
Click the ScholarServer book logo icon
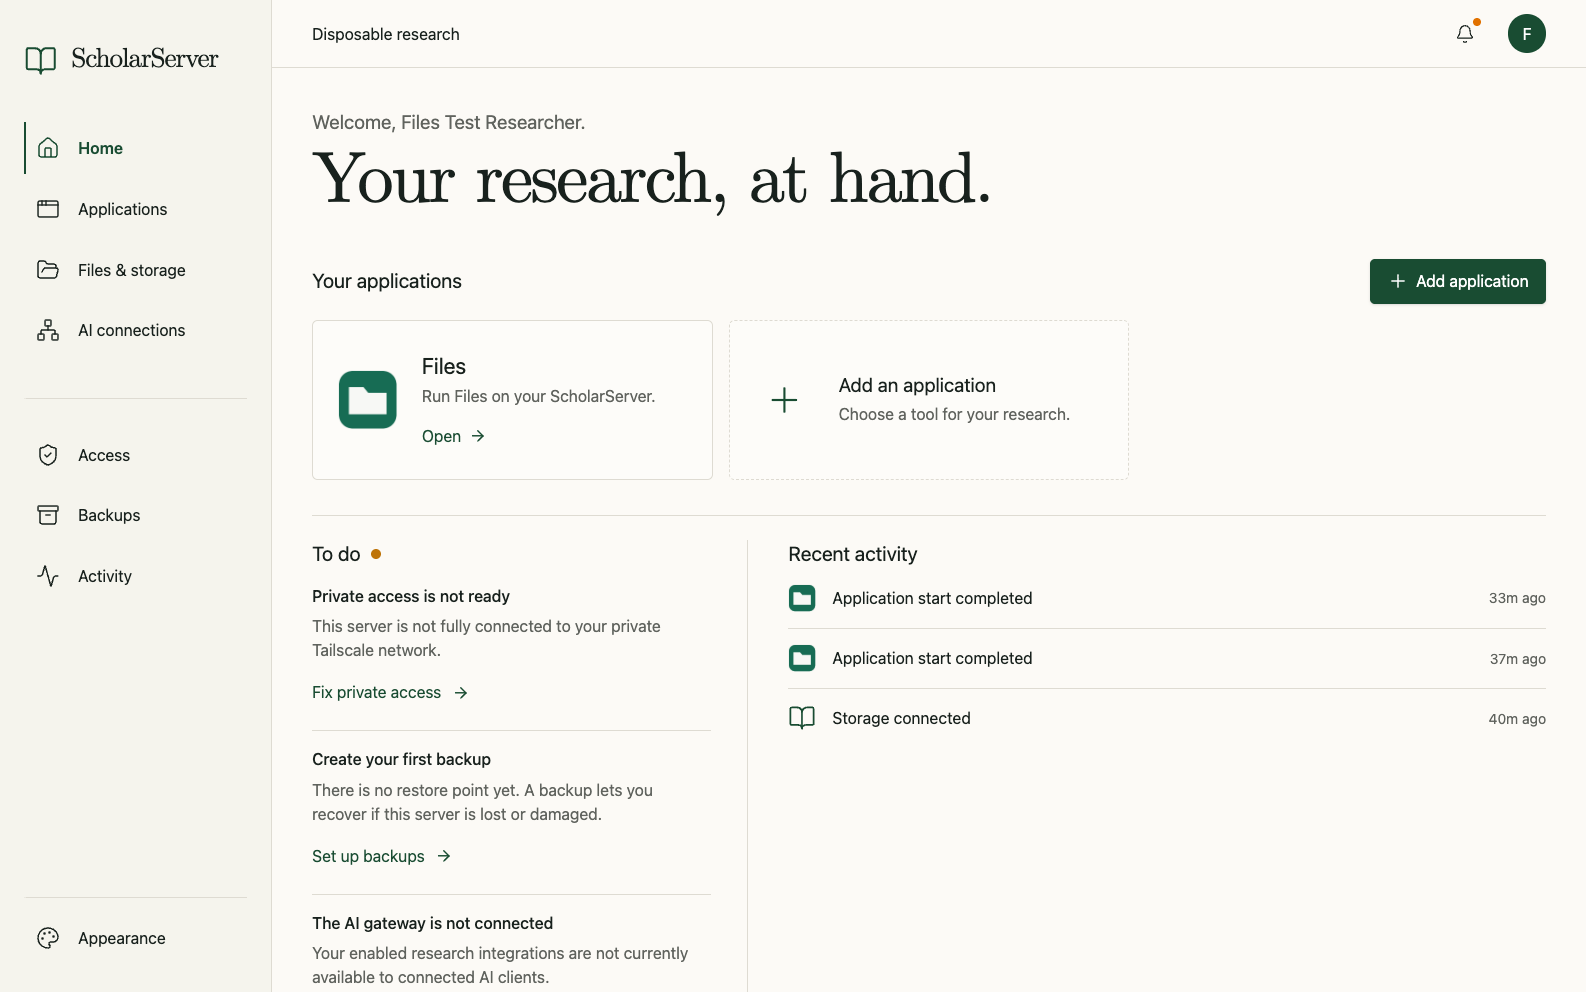point(41,60)
